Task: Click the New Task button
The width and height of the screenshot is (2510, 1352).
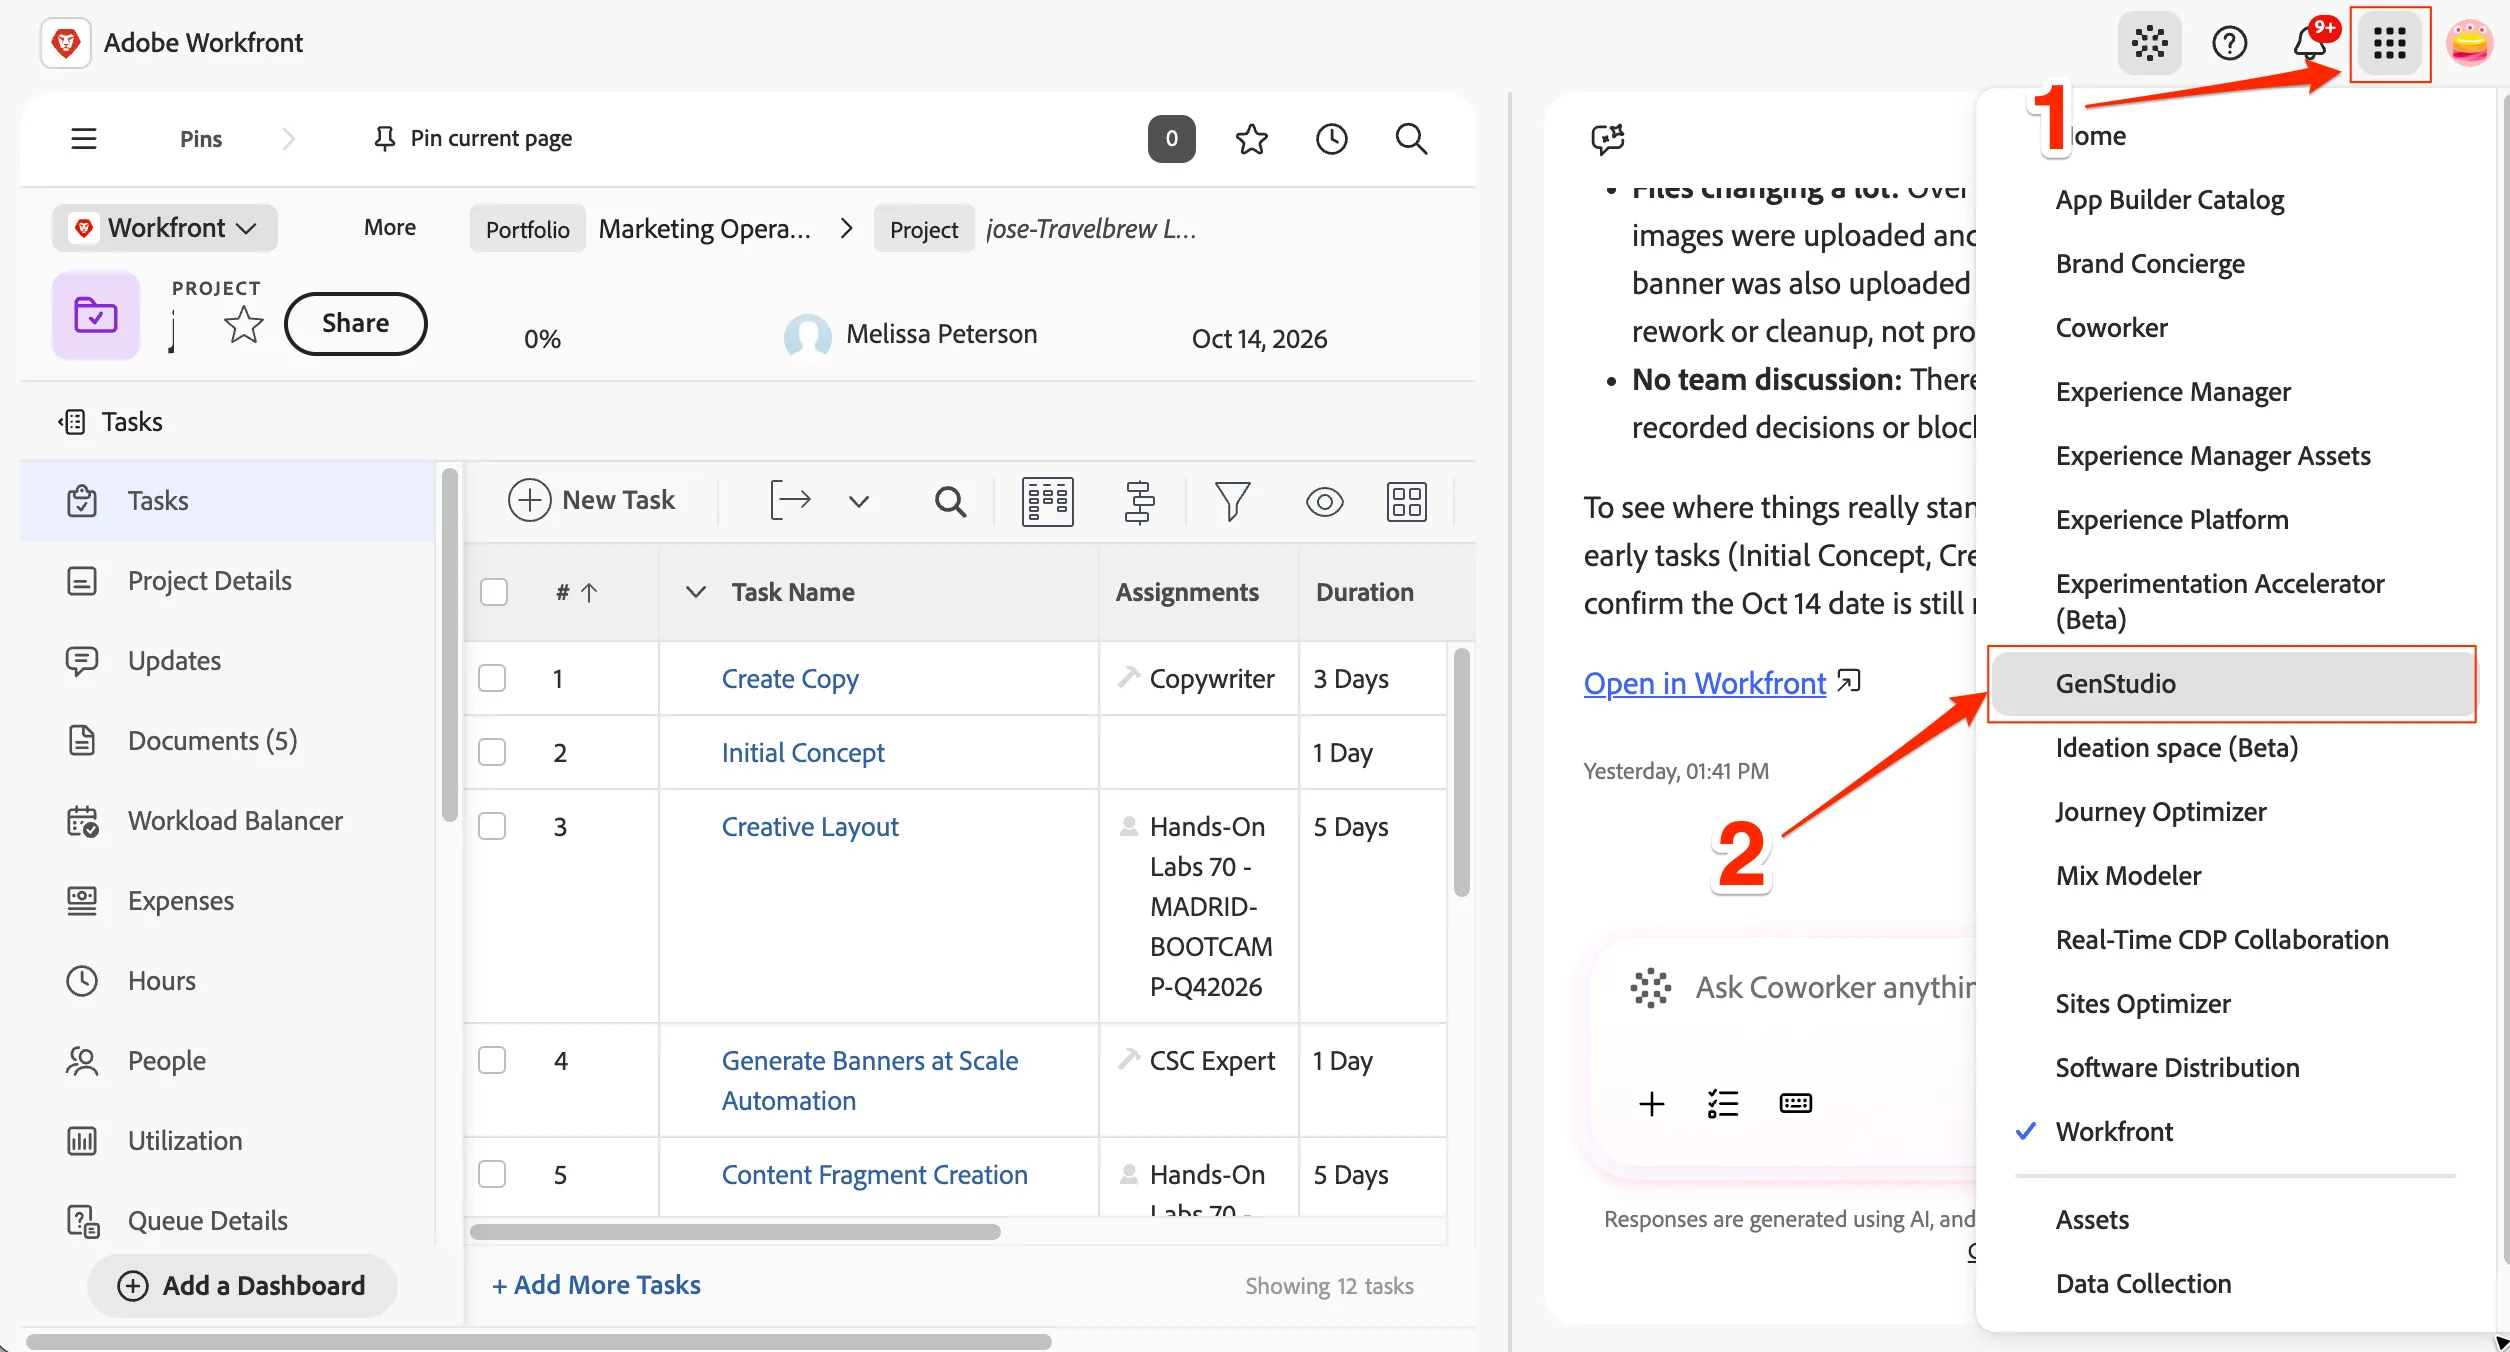Action: pos(592,500)
